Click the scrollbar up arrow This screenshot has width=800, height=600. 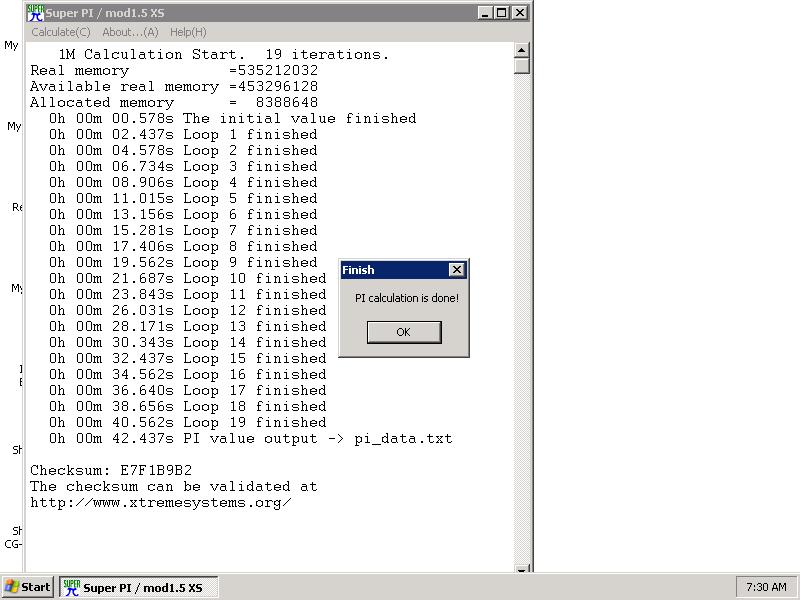point(521,50)
